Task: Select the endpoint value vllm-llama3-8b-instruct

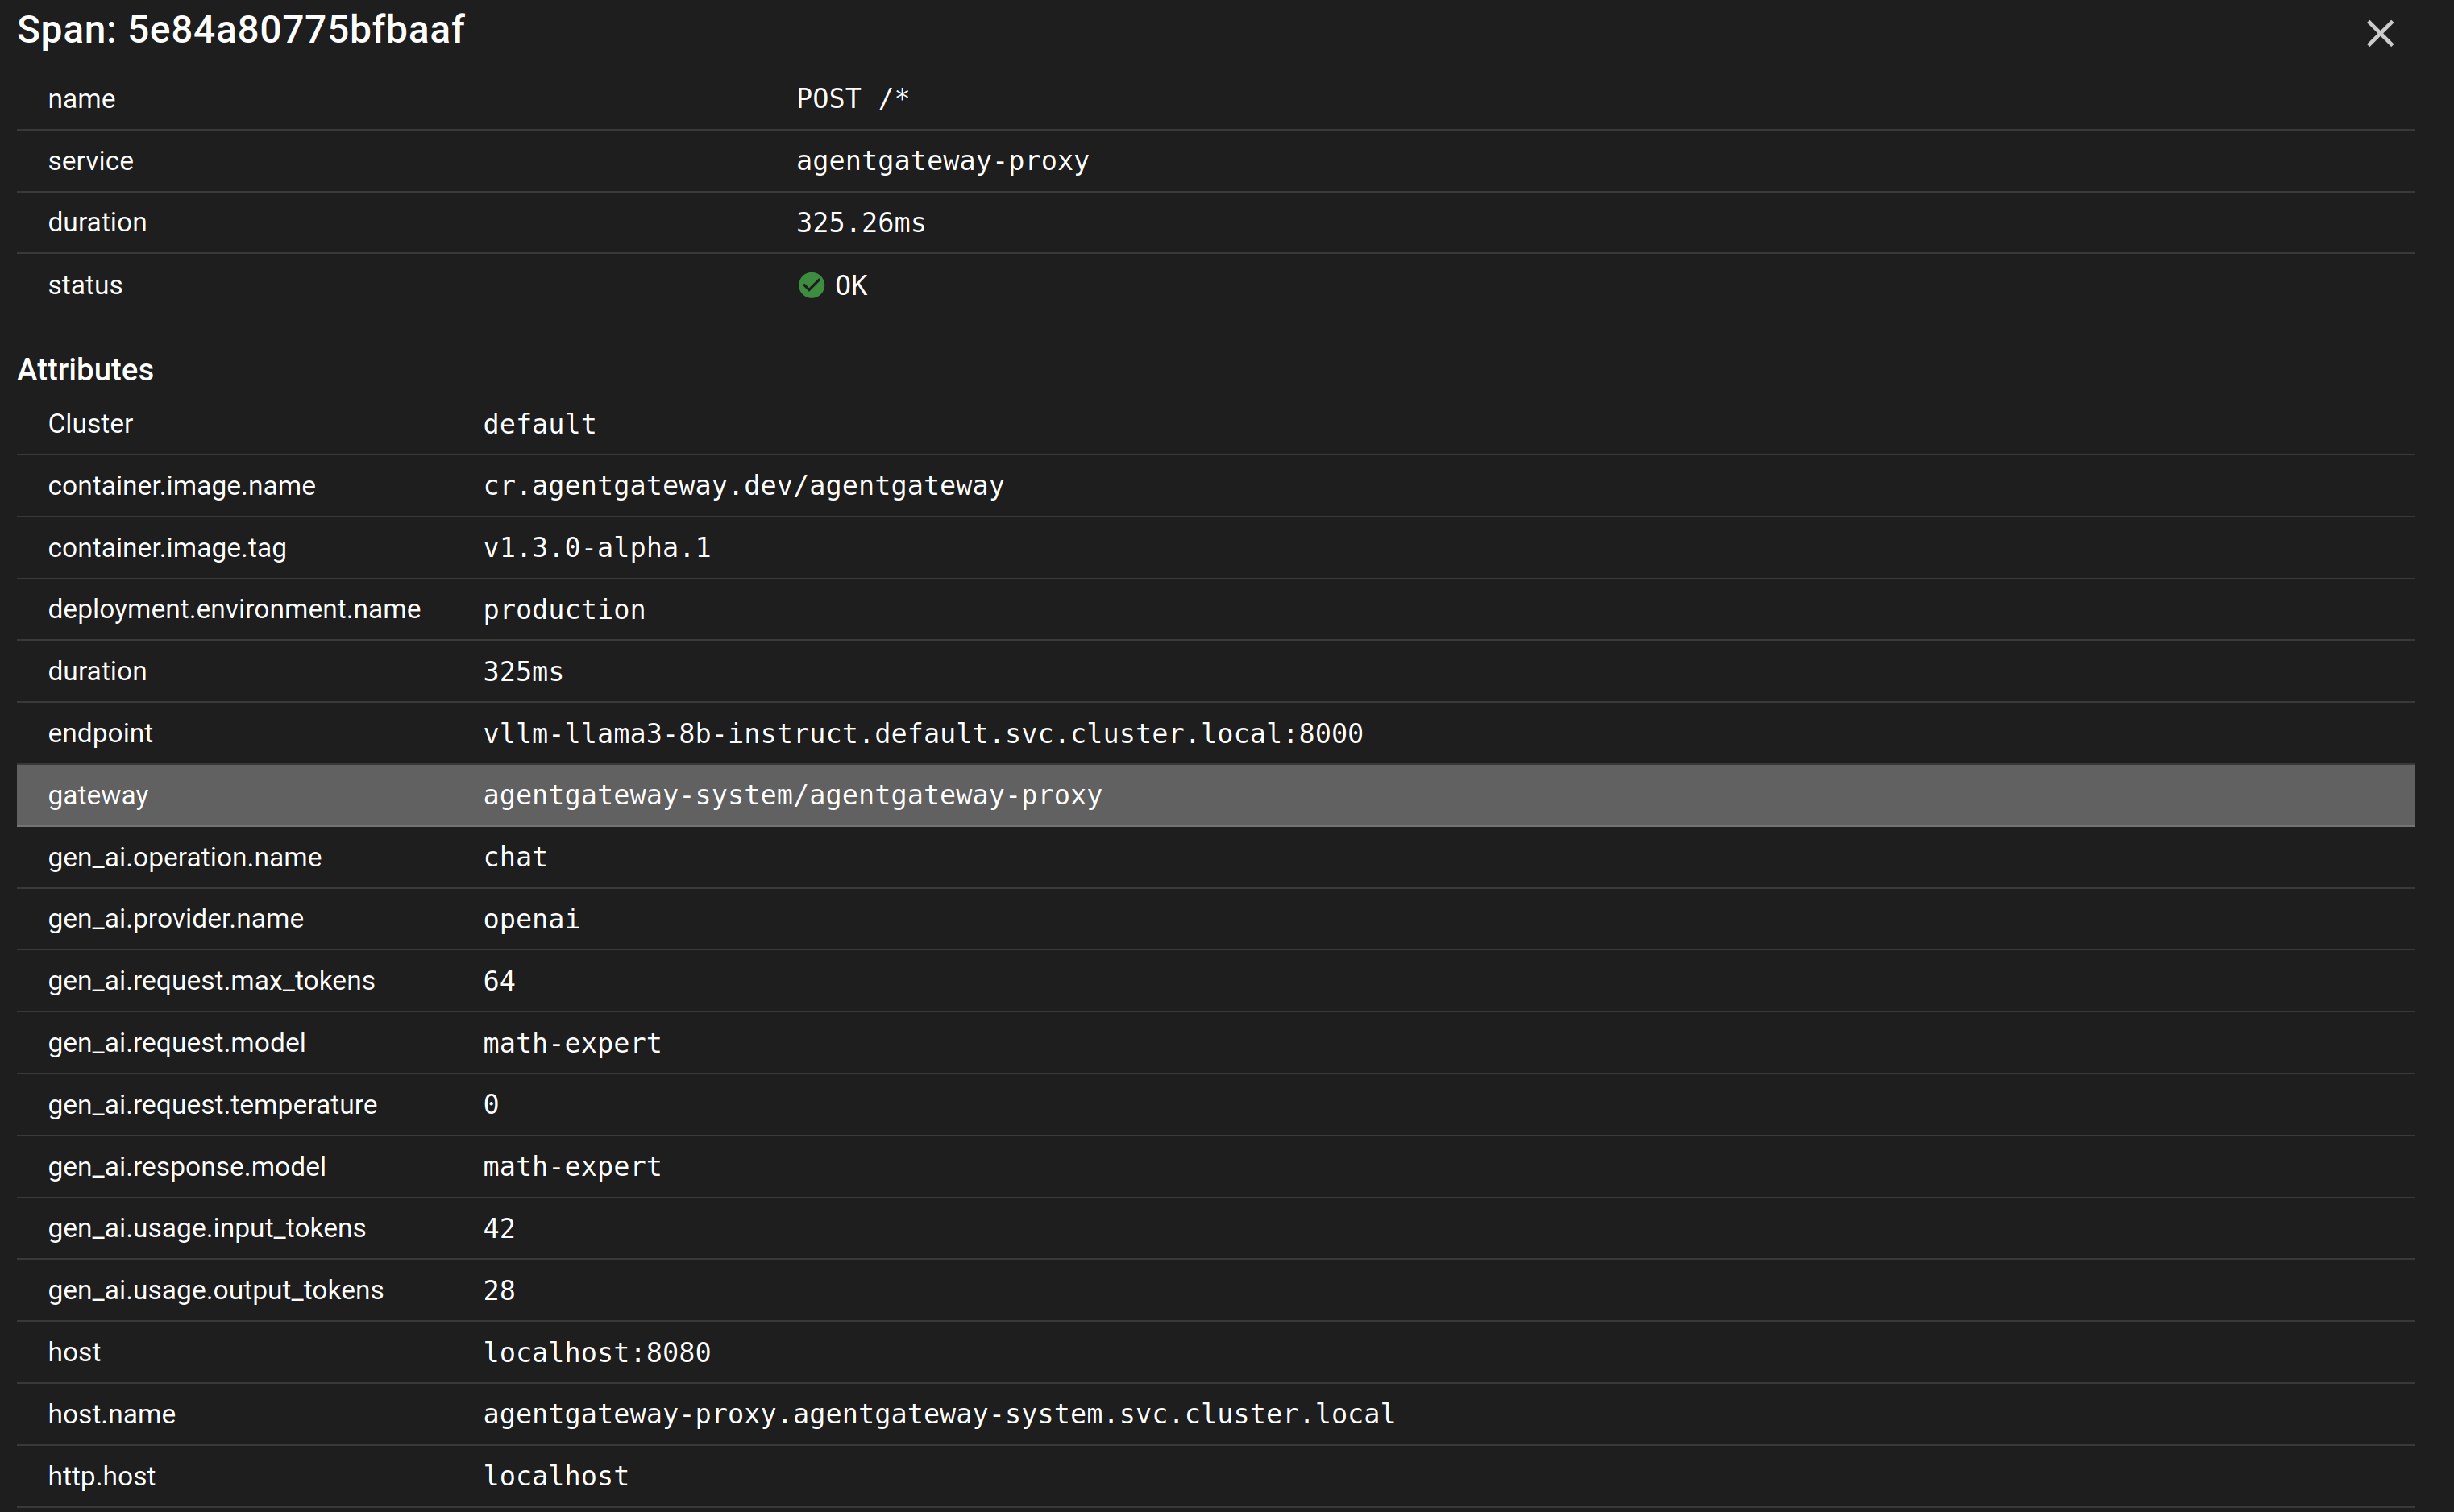Action: click(922, 734)
